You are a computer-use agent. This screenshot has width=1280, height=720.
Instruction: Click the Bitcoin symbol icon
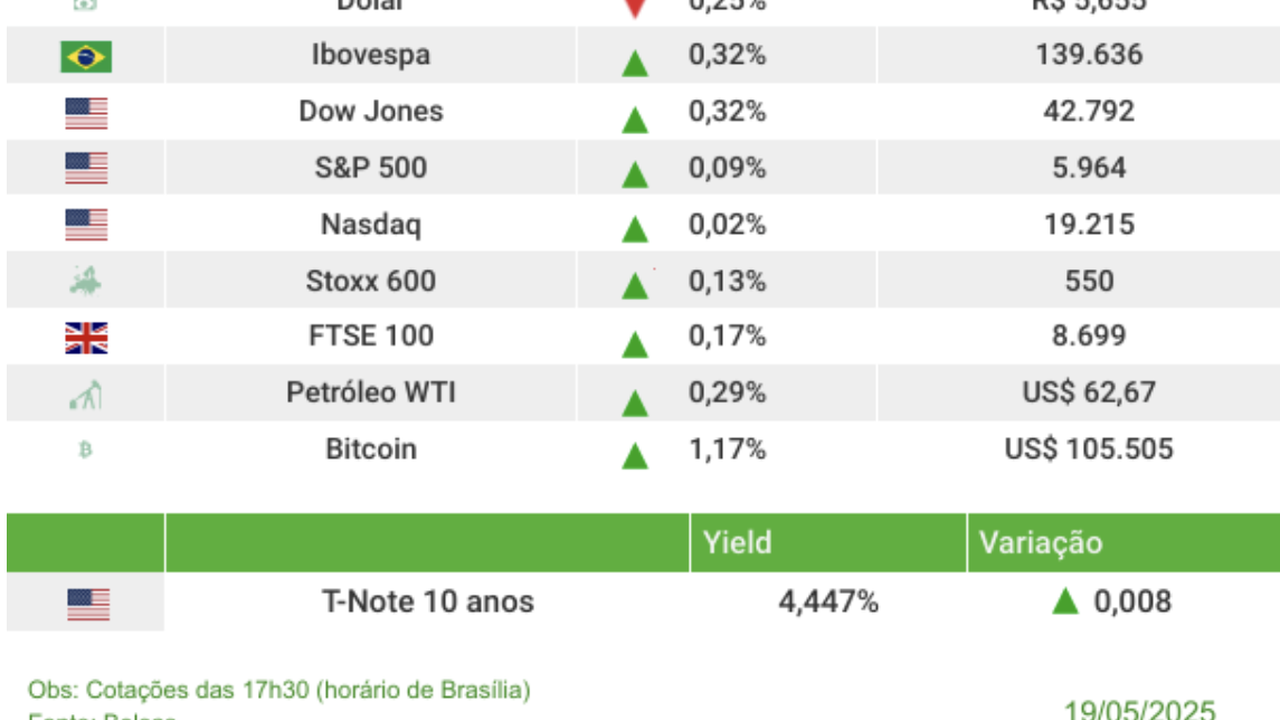(85, 450)
